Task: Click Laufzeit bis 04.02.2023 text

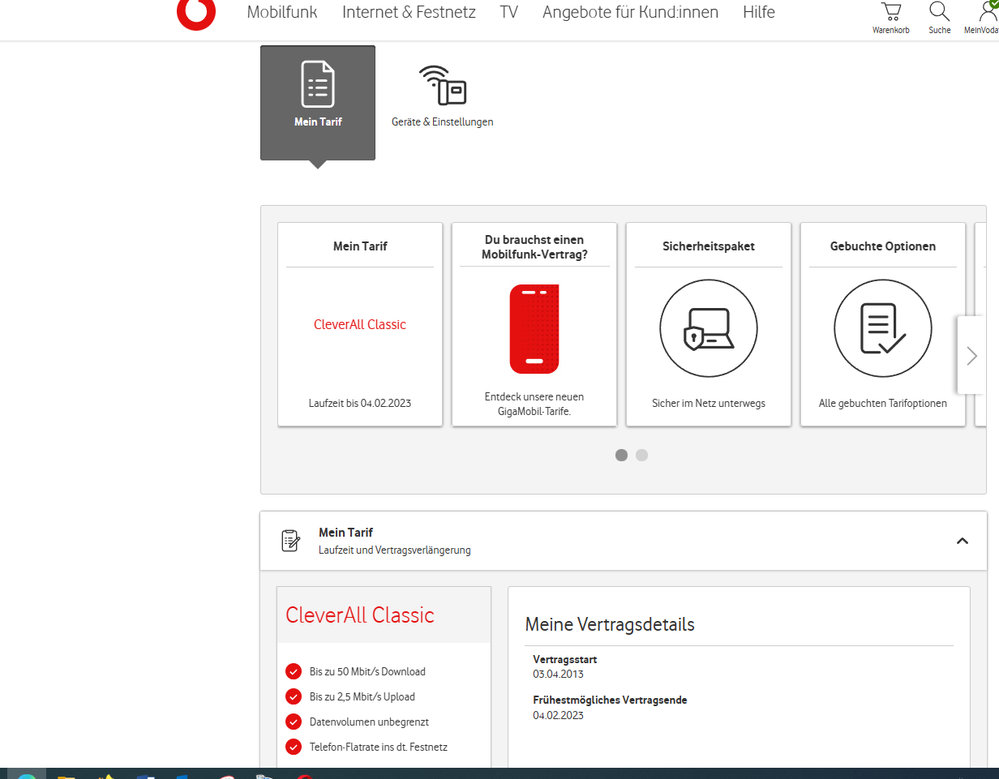Action: coord(359,403)
